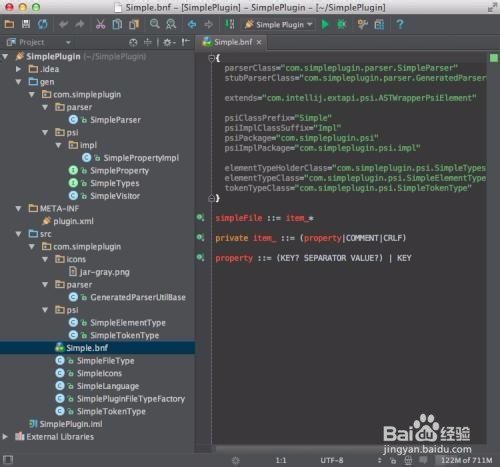Toggle the read-only lock icon in status bar
This screenshot has width=500, height=467.
point(393,460)
